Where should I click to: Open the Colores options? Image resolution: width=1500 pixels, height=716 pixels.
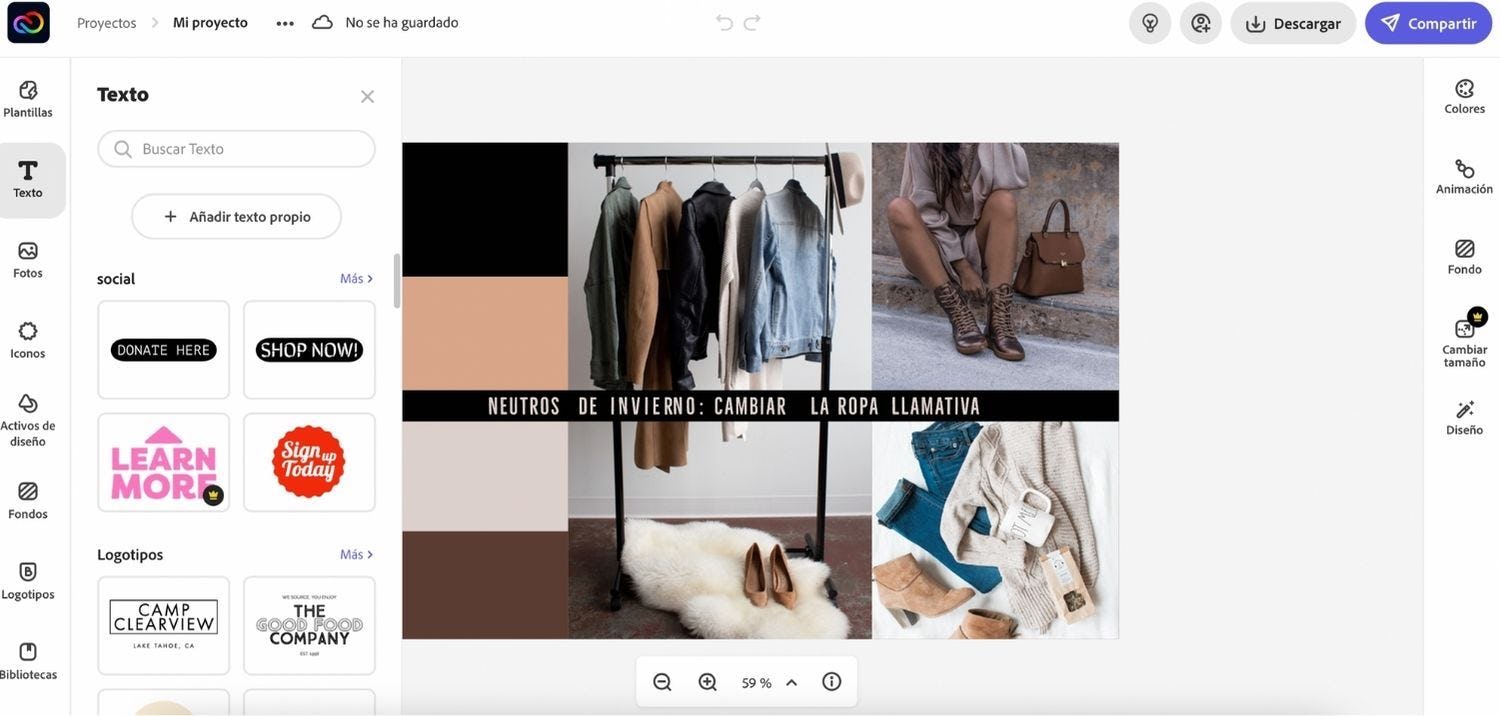point(1464,96)
